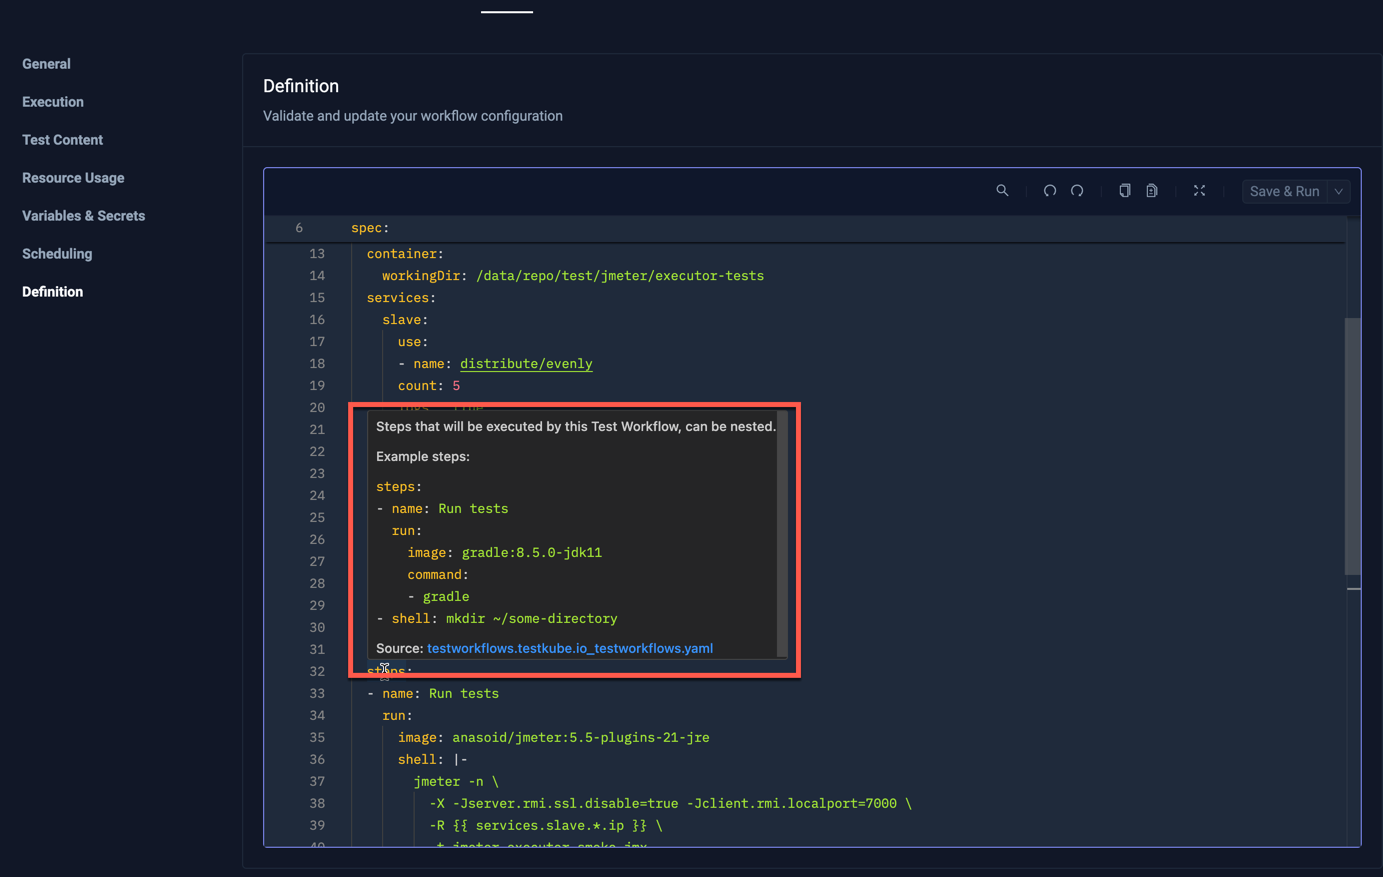Go to the Scheduling section
Image resolution: width=1383 pixels, height=877 pixels.
(x=56, y=253)
